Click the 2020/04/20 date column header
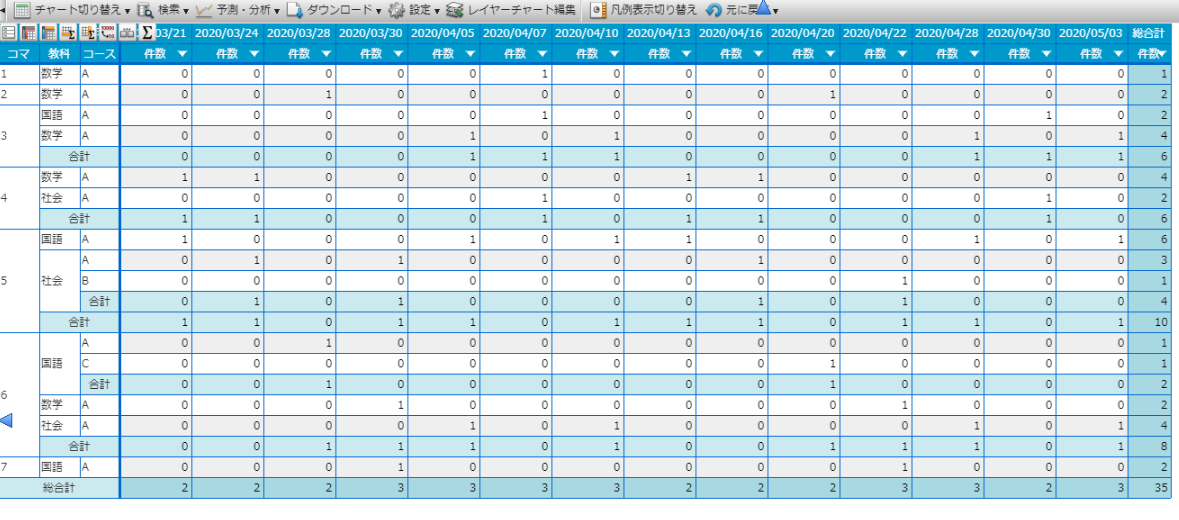 click(802, 33)
